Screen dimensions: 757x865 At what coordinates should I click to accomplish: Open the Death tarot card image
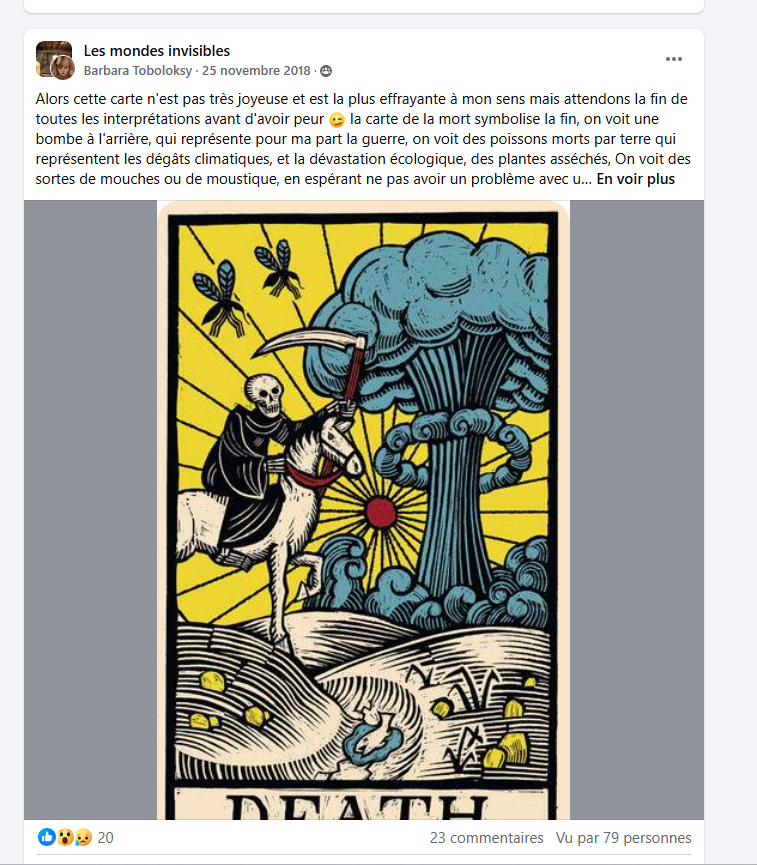(364, 510)
